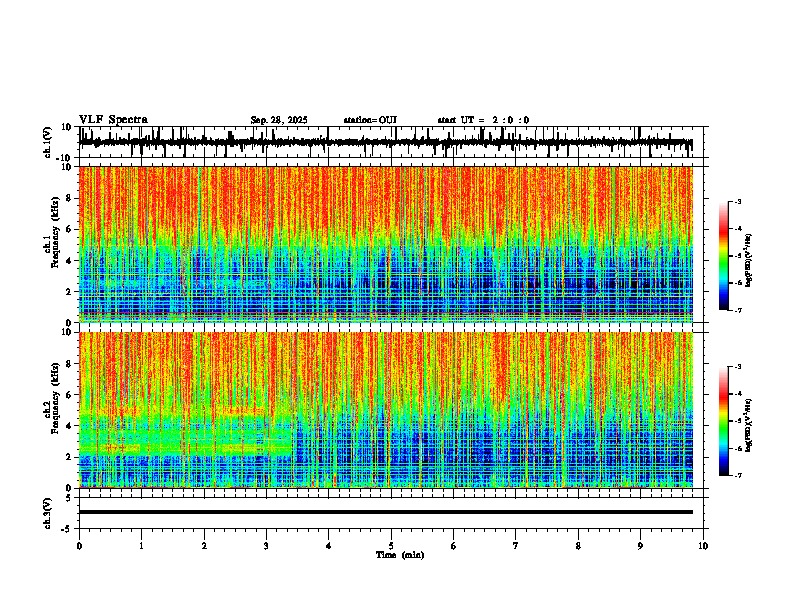Click the "8" kHz tick on ch.1 frequency axis
The width and height of the screenshot is (792, 612).
[x=70, y=198]
